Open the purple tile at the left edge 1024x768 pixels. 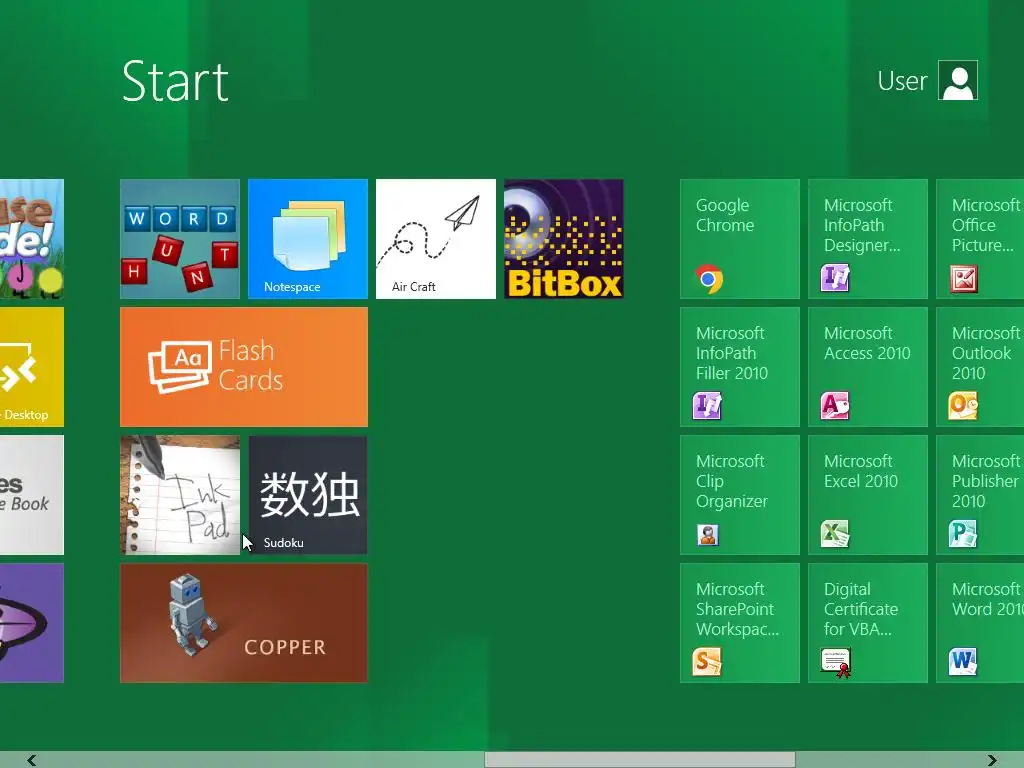[32, 623]
